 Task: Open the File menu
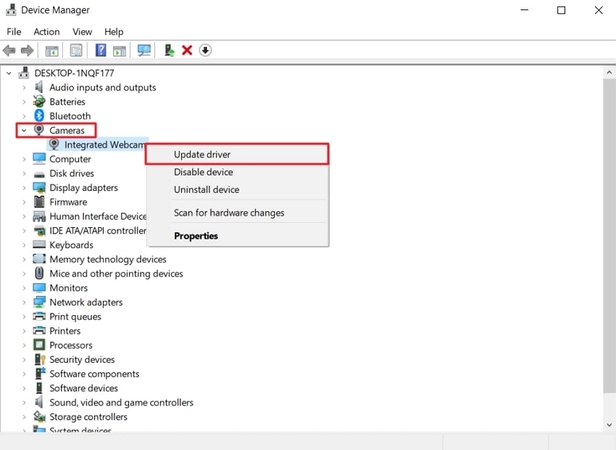click(x=14, y=31)
